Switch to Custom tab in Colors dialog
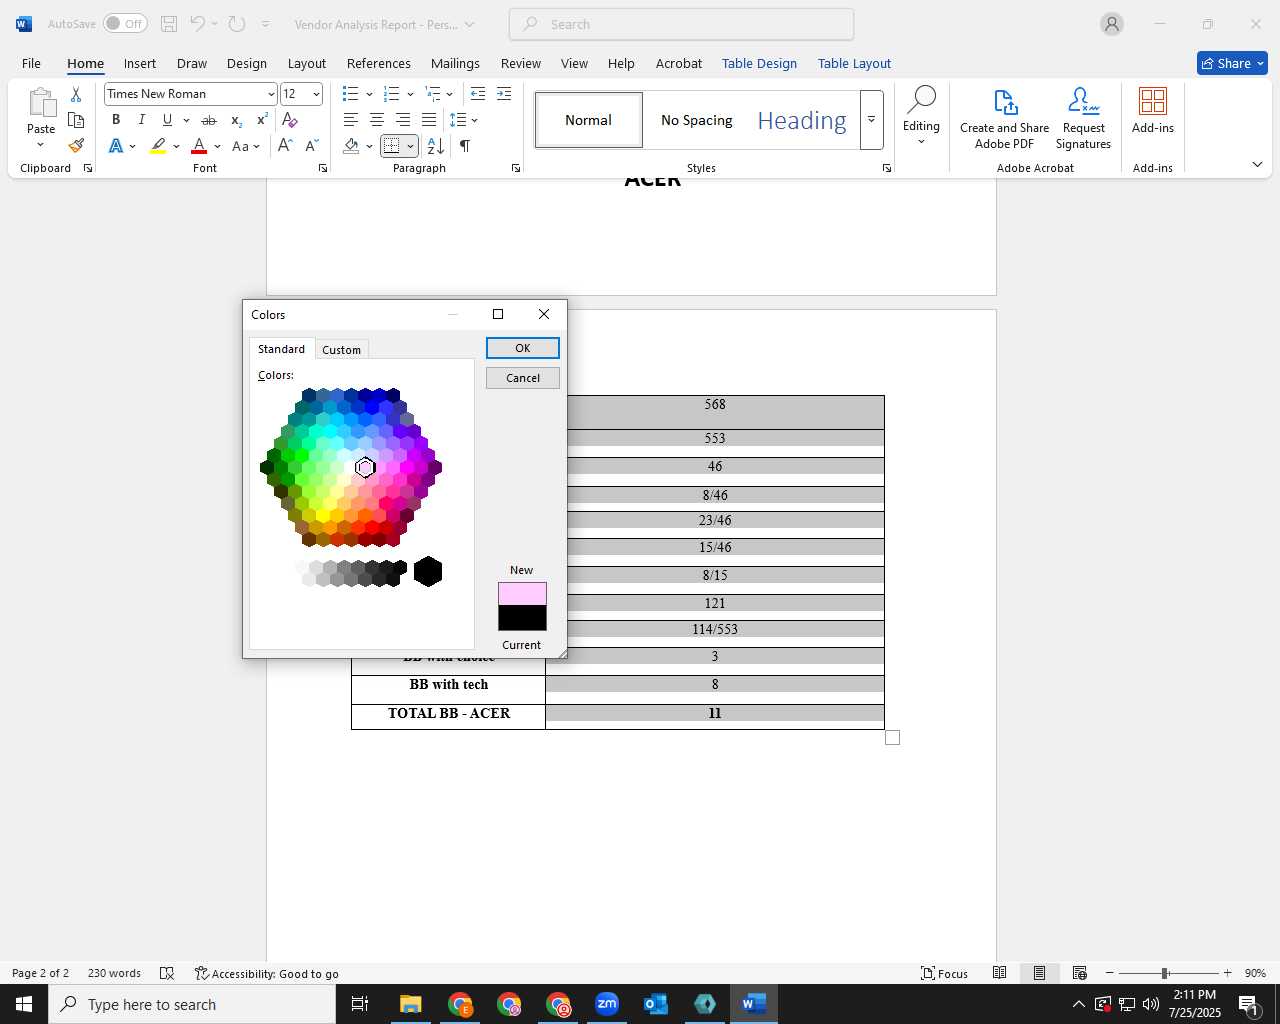Viewport: 1280px width, 1024px height. tap(341, 350)
